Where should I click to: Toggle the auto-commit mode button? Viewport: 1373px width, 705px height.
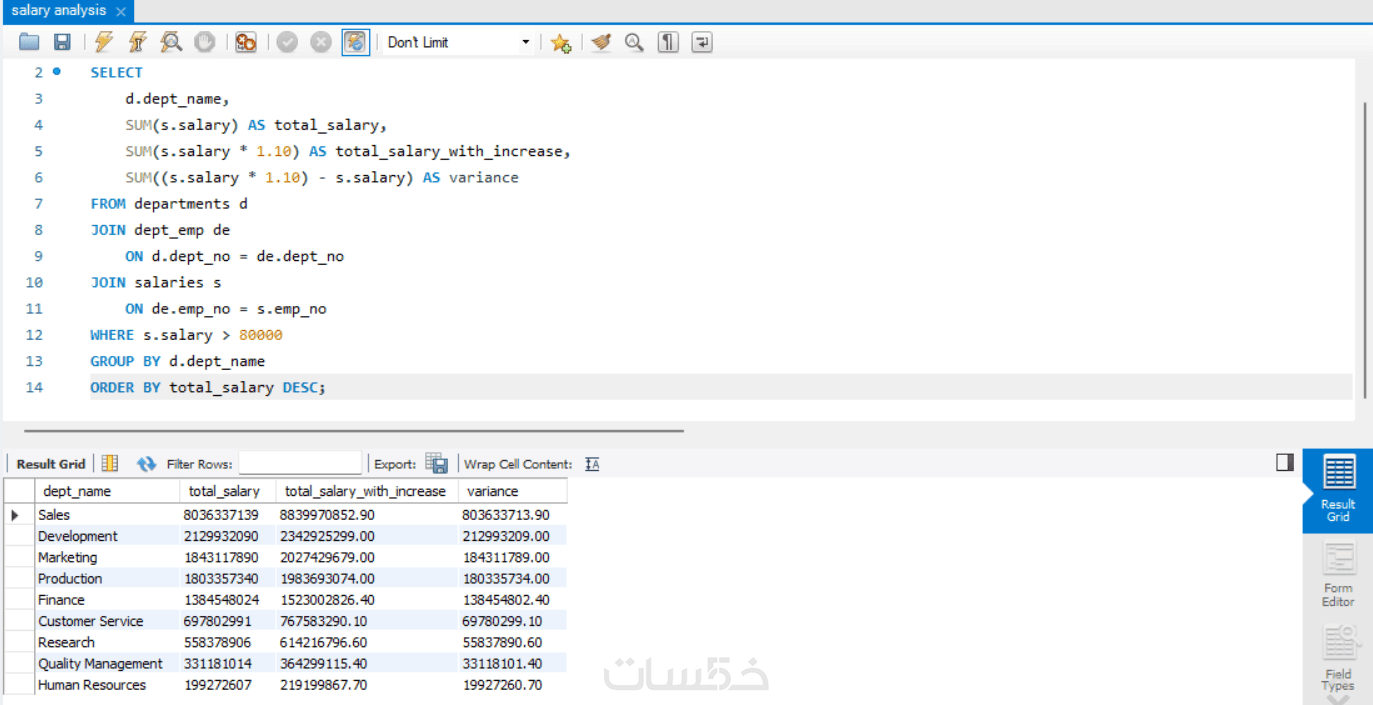click(356, 42)
